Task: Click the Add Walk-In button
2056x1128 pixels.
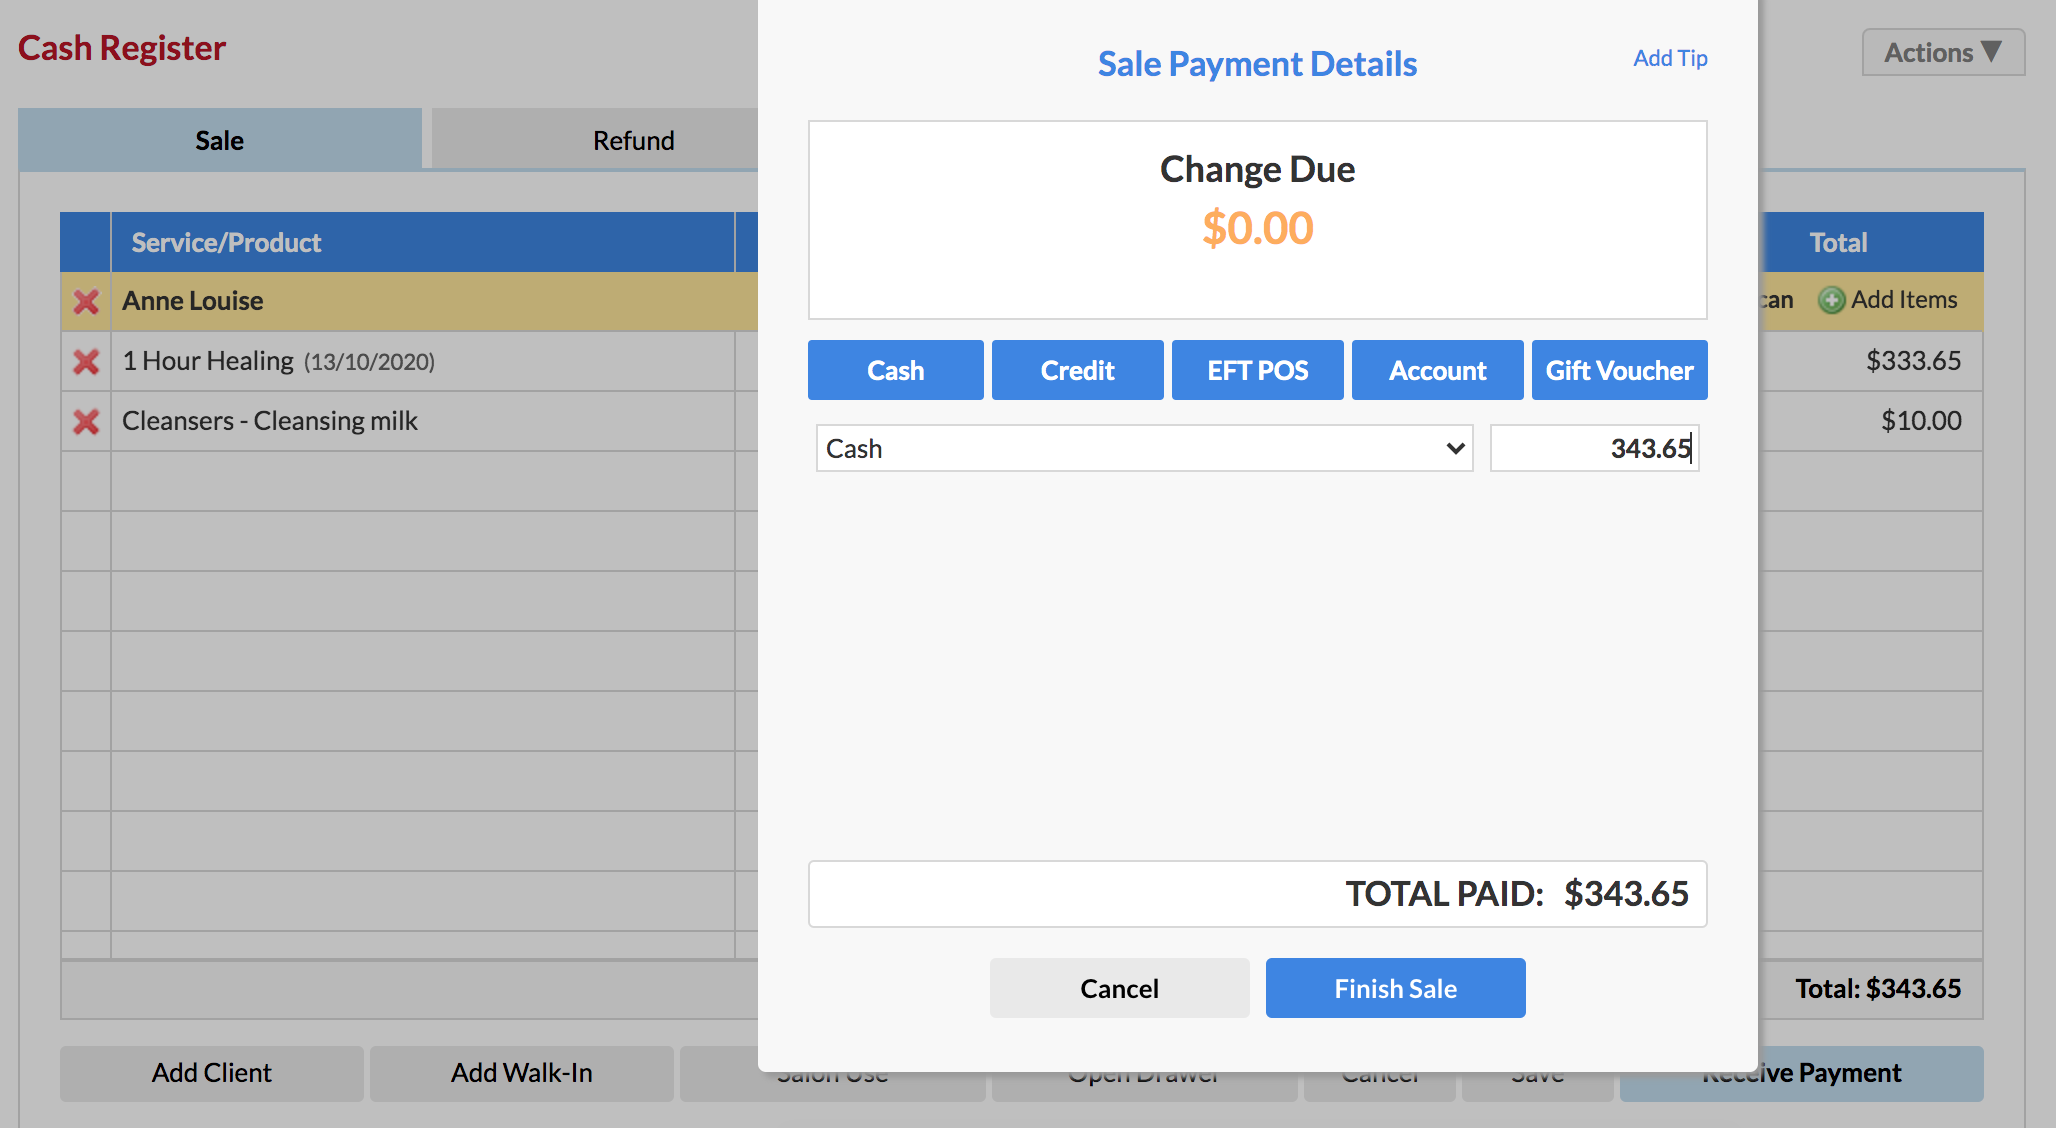Action: (x=521, y=1073)
